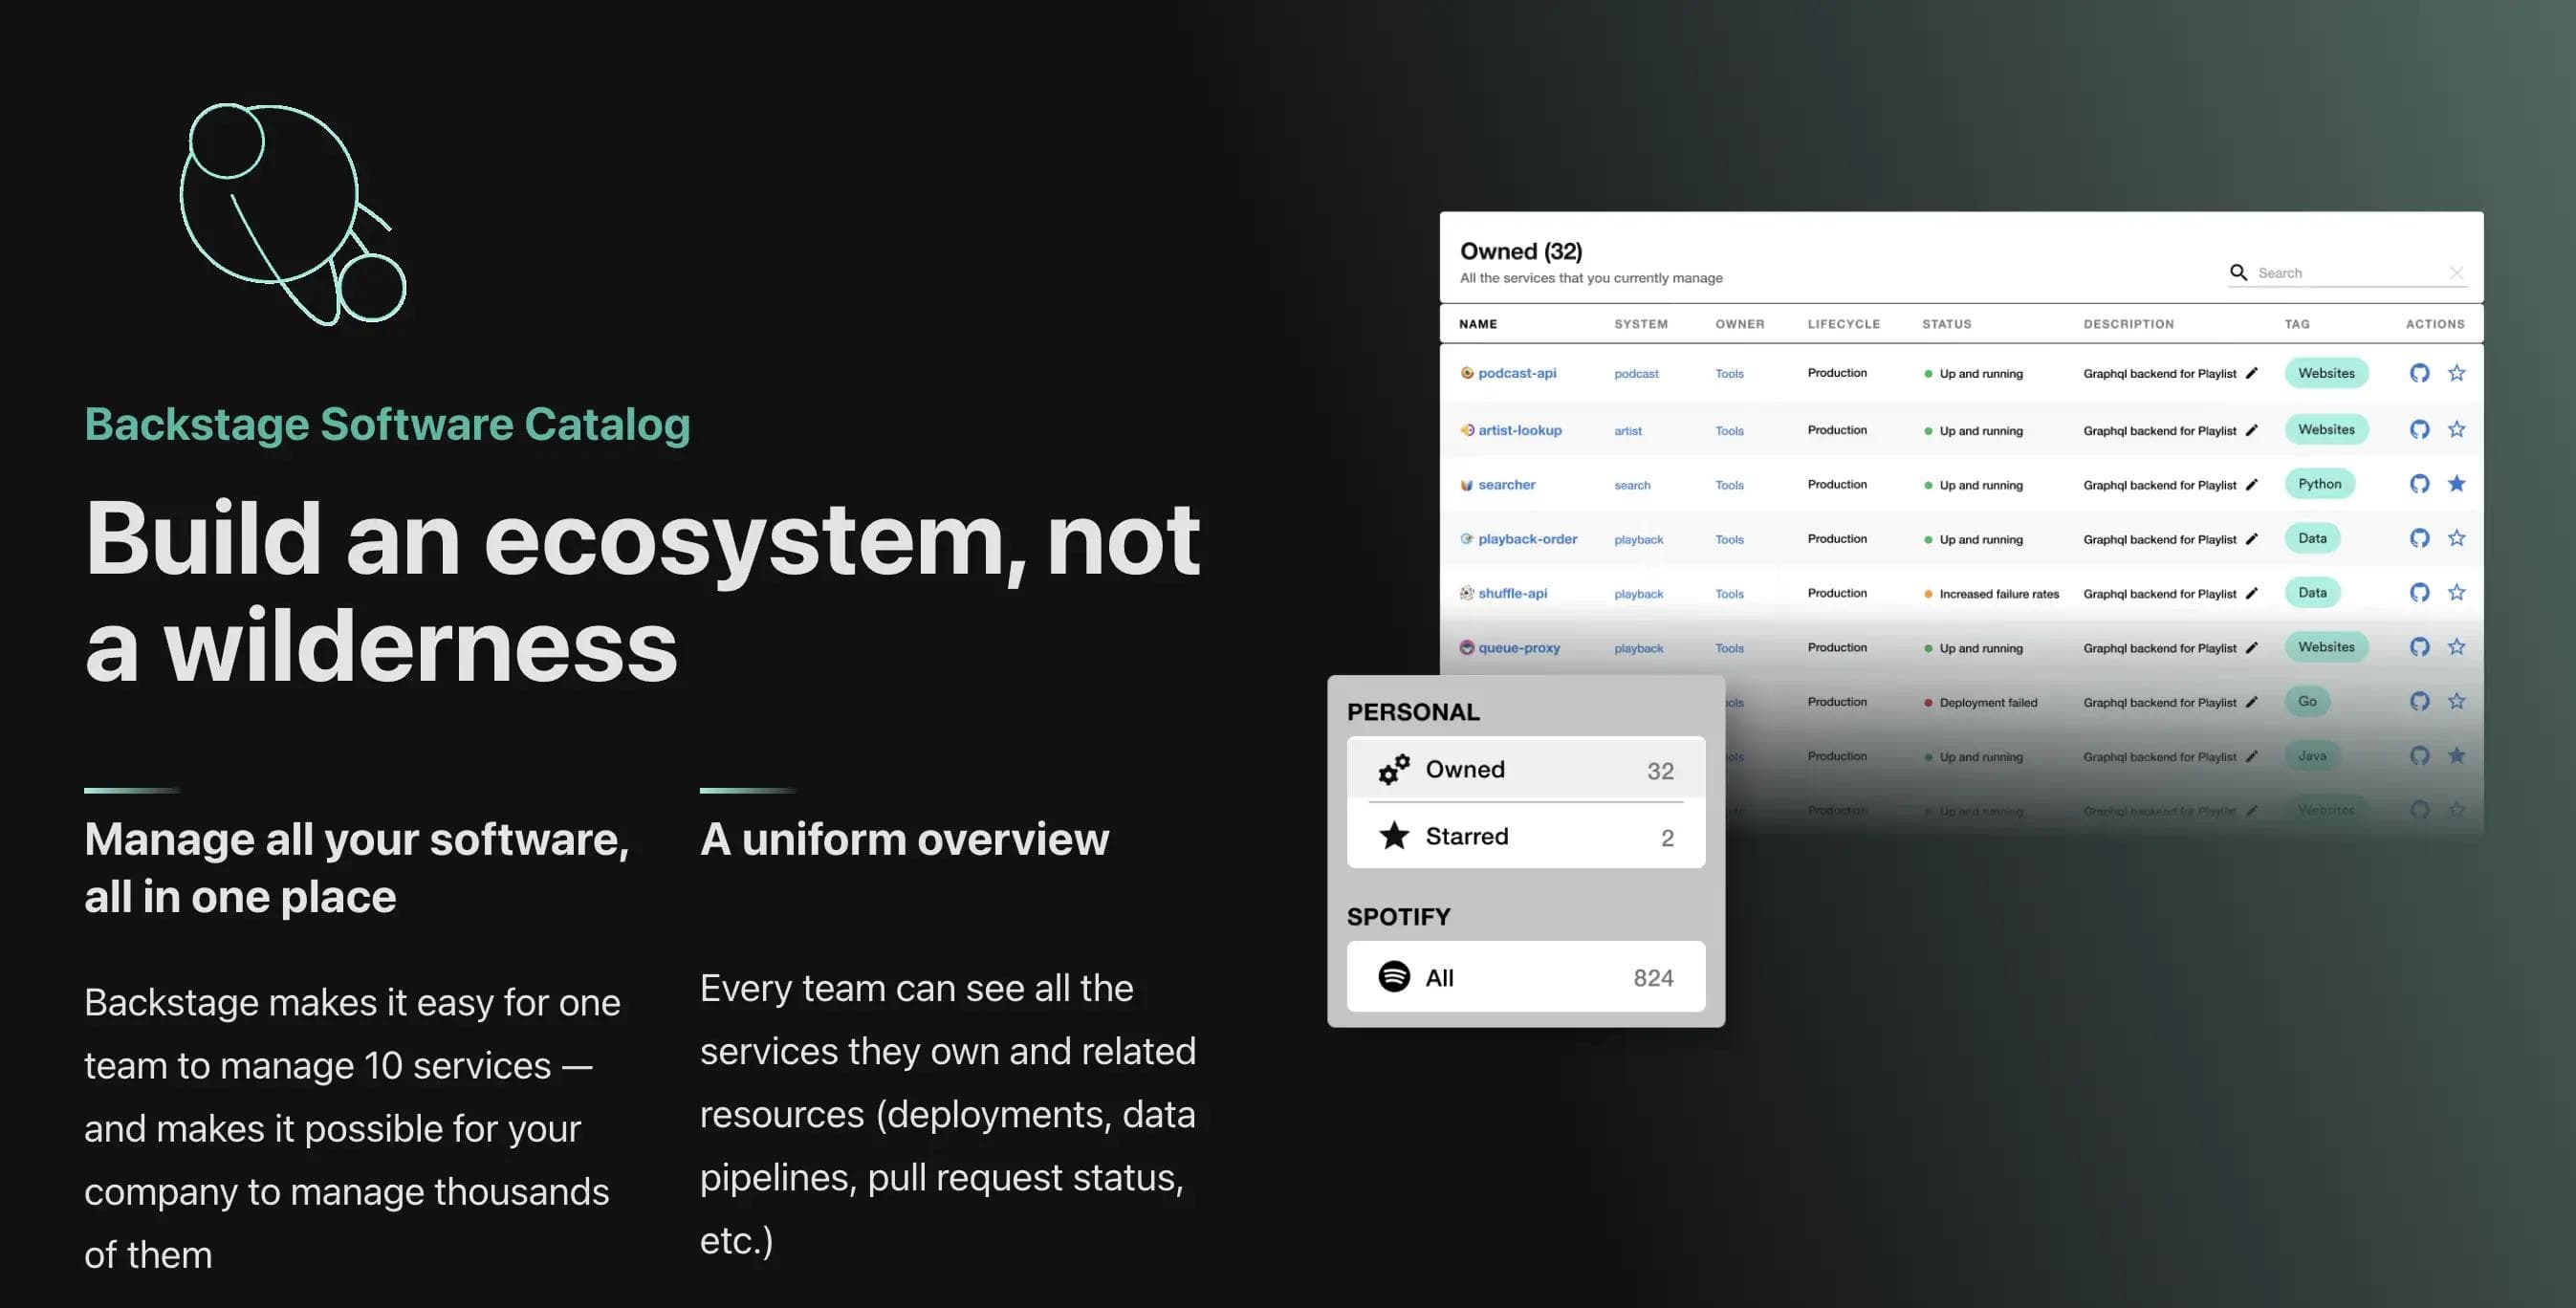Click the pencil icon to edit searcher's description

[2253, 484]
